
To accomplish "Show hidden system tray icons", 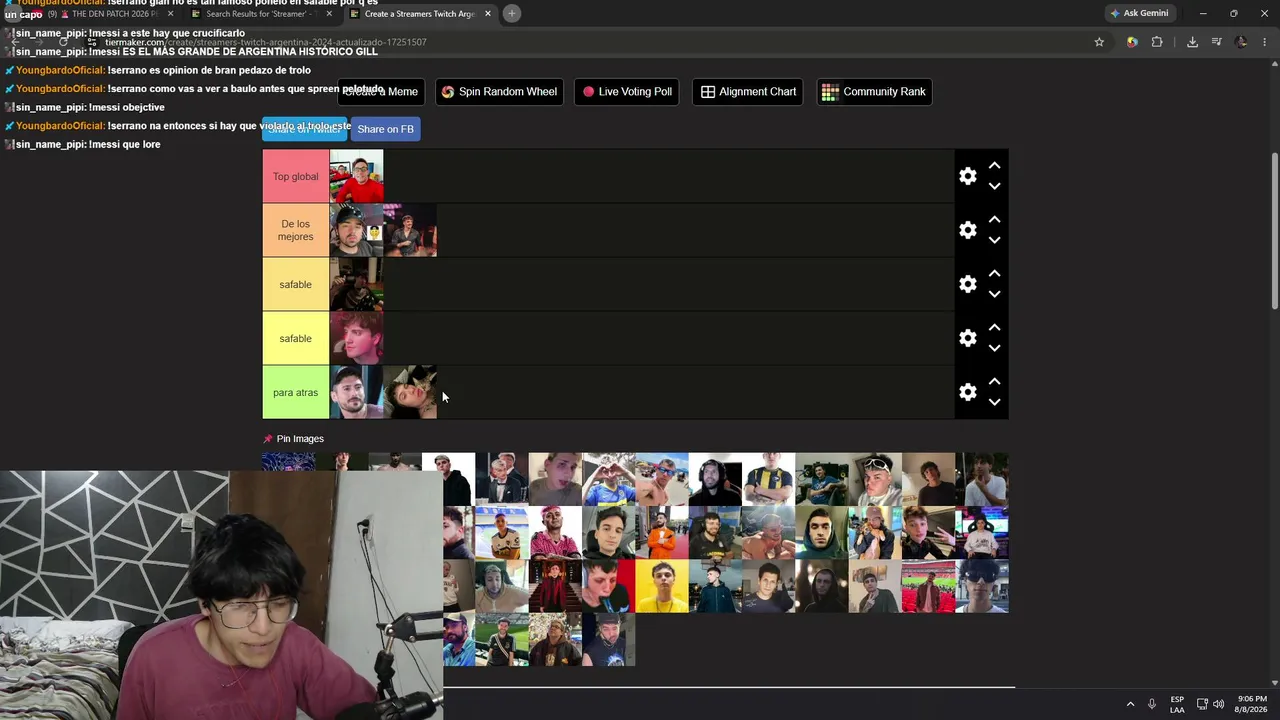I will (x=1130, y=704).
